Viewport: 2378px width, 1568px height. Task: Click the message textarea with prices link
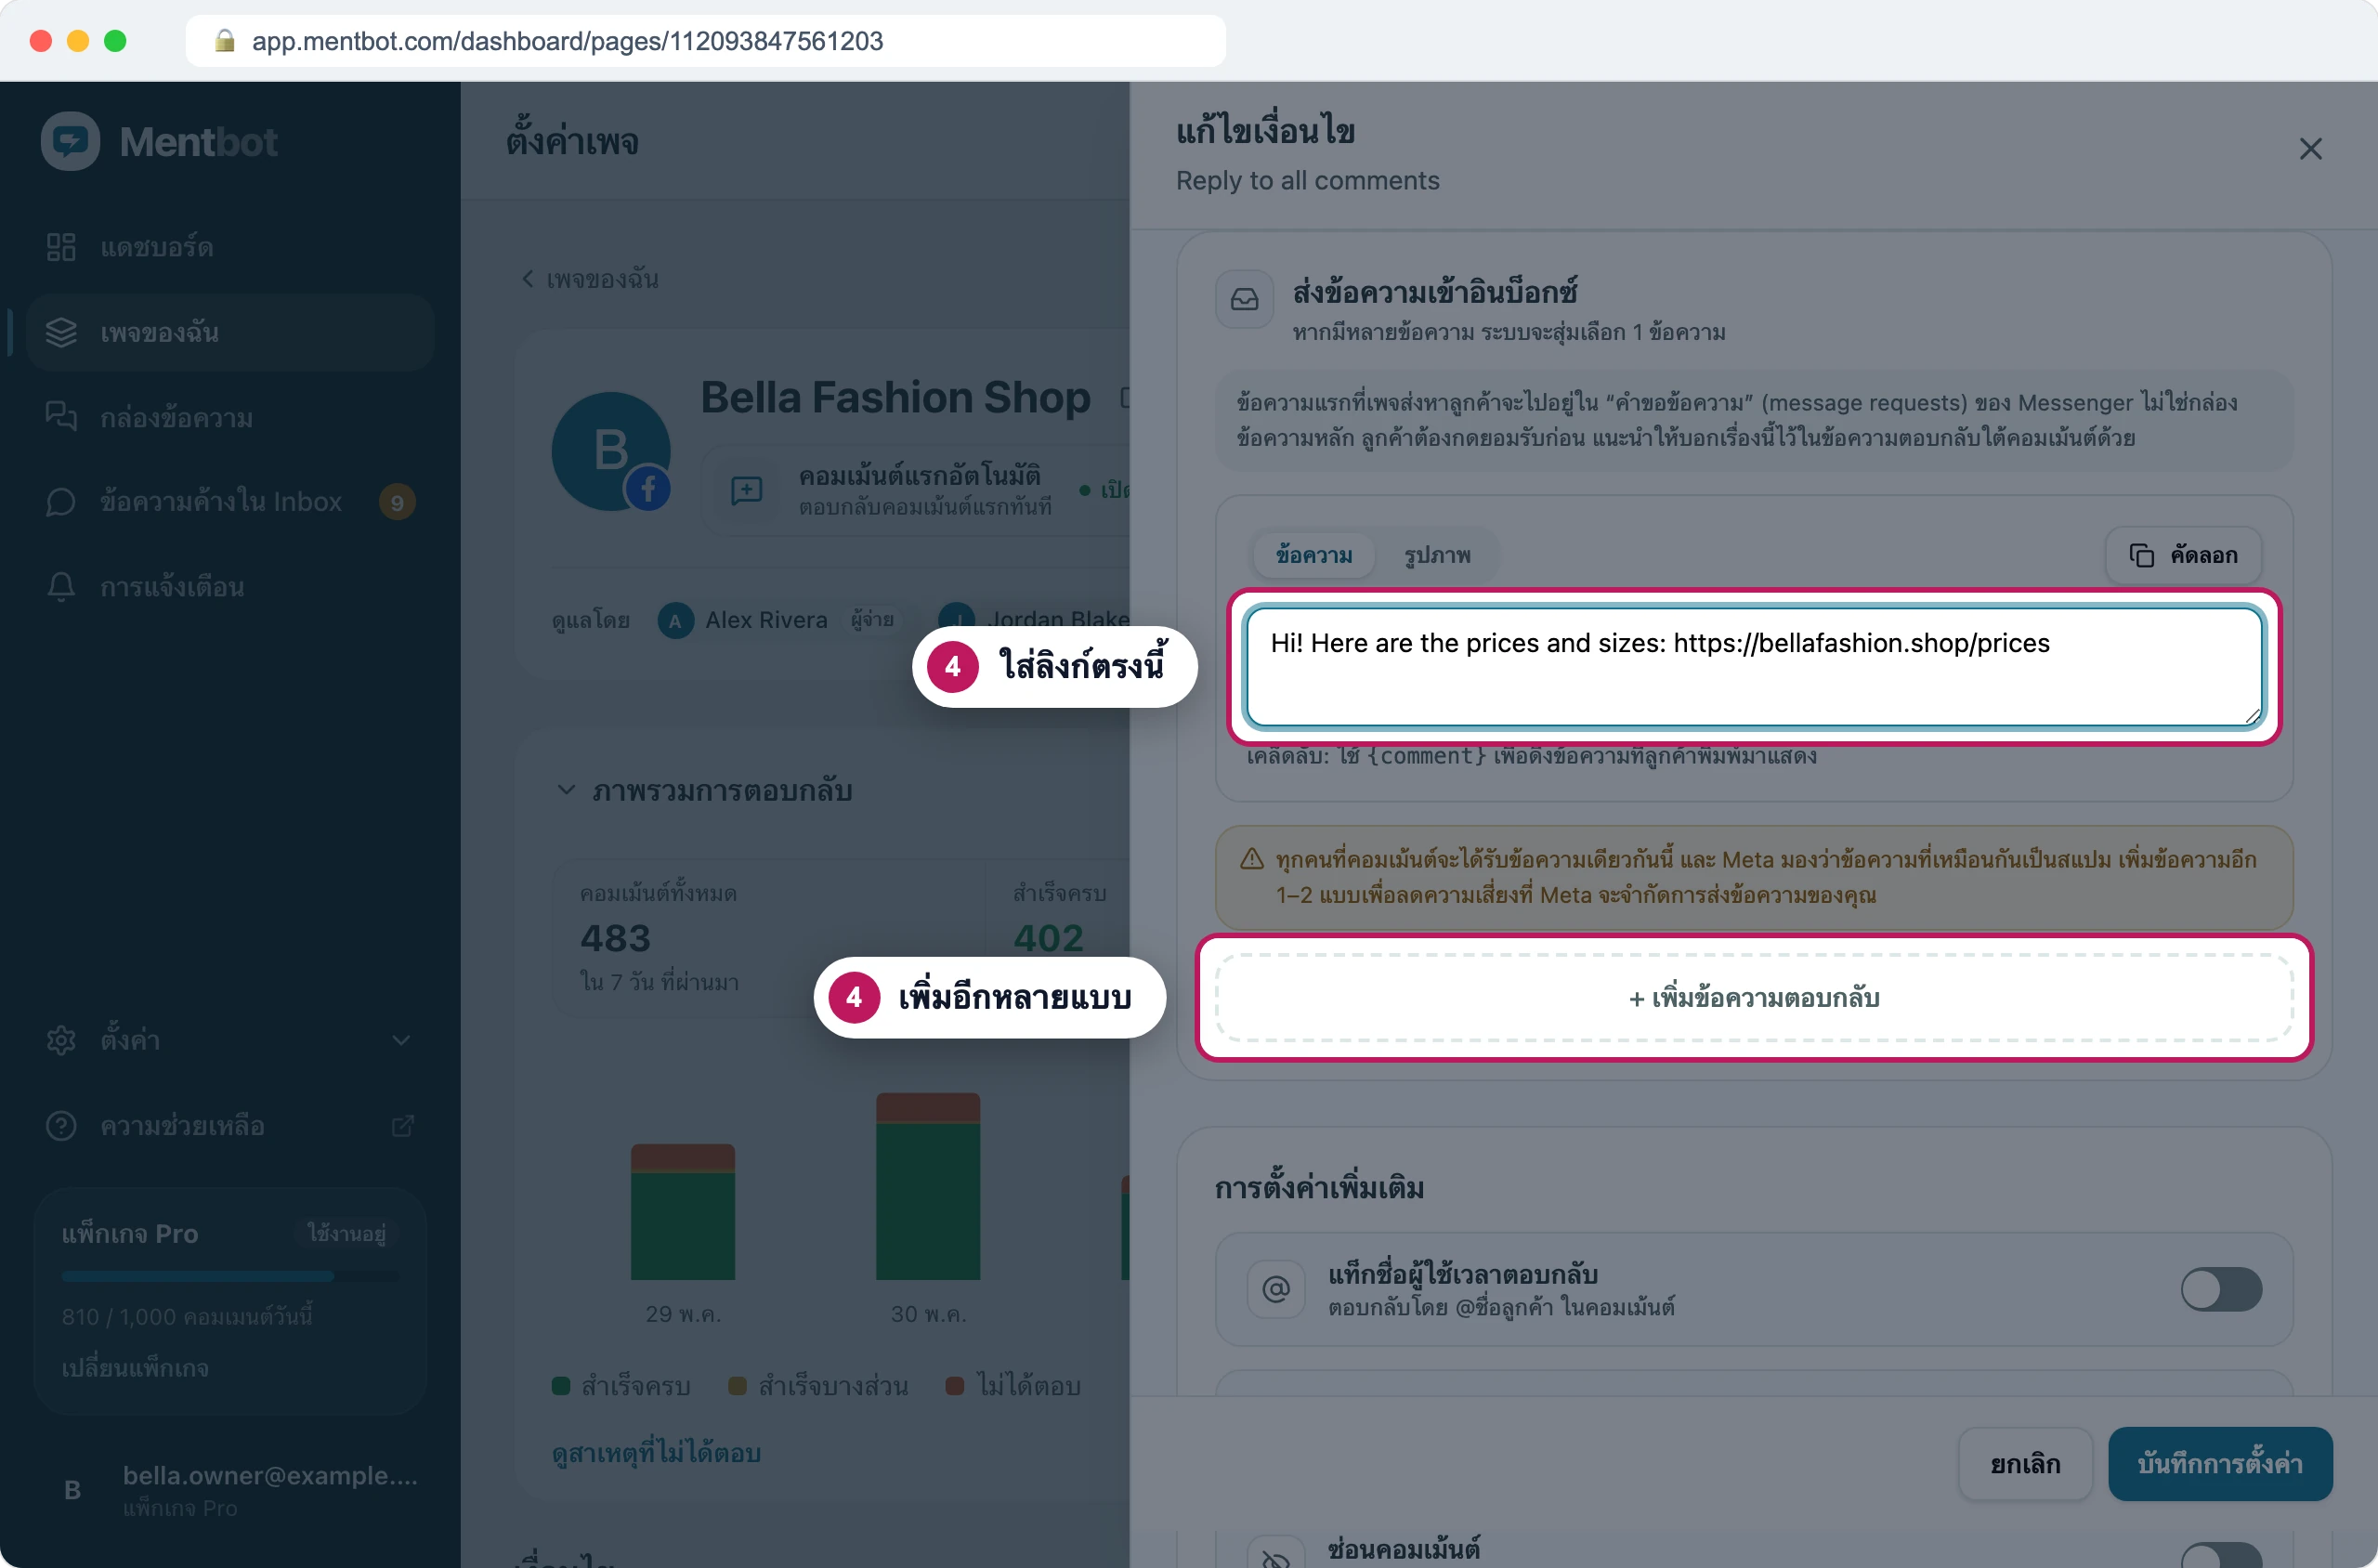1754,666
